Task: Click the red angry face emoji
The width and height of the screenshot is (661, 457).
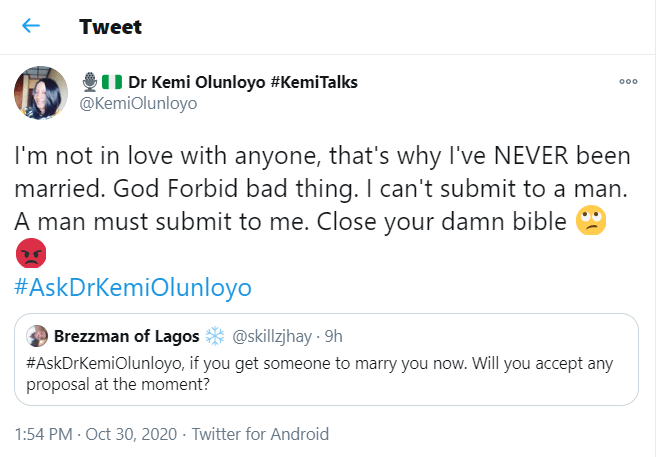Action: 30,255
